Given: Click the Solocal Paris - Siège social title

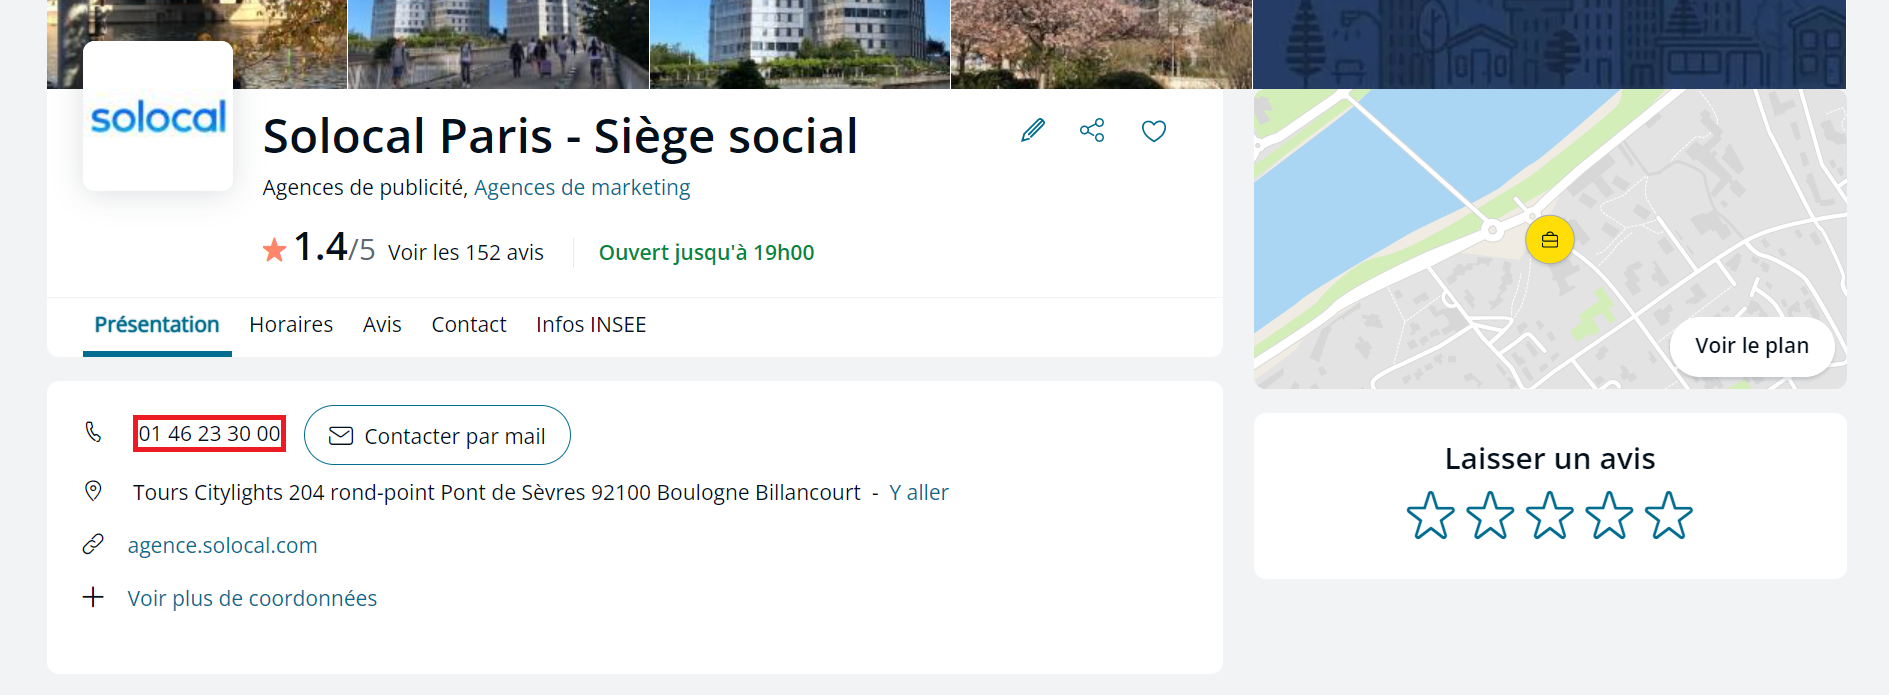Looking at the screenshot, I should click(x=560, y=136).
